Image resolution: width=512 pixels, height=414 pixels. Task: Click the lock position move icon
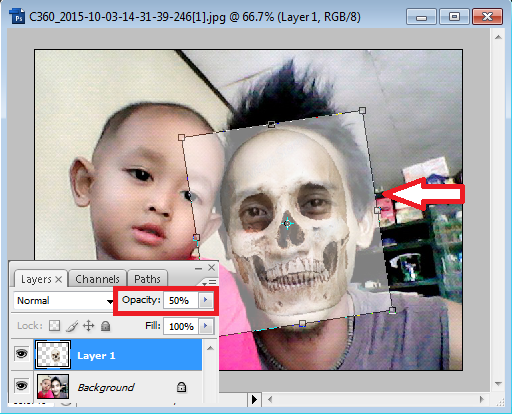point(88,326)
